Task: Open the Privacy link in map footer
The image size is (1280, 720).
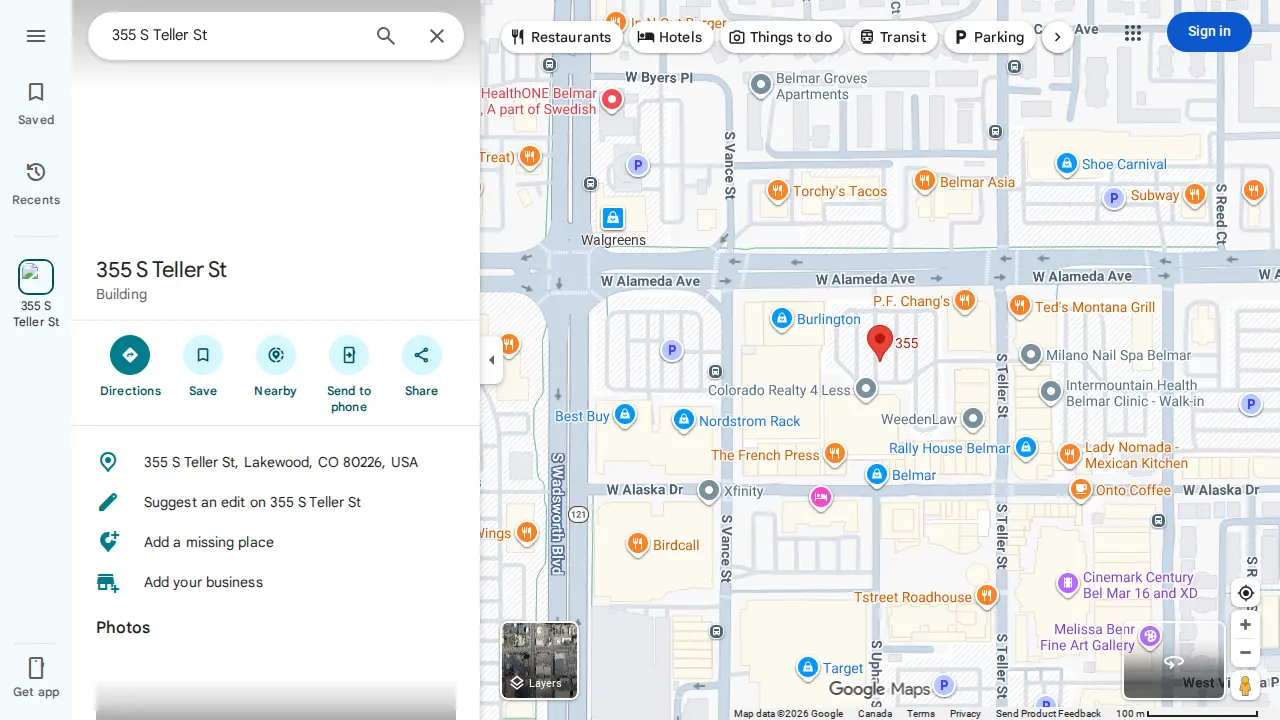Action: point(965,713)
